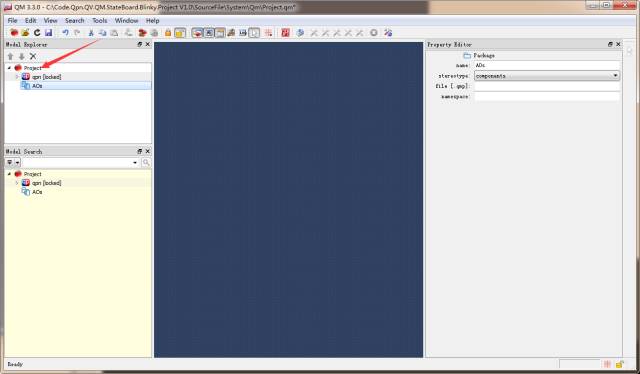Click the round gray gear toolbar icon
The width and height of the screenshot is (640, 374).
[373, 33]
